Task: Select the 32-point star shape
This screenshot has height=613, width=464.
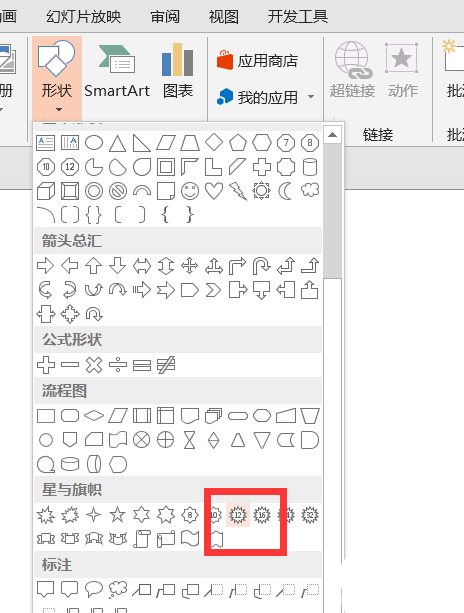Action: [x=310, y=515]
